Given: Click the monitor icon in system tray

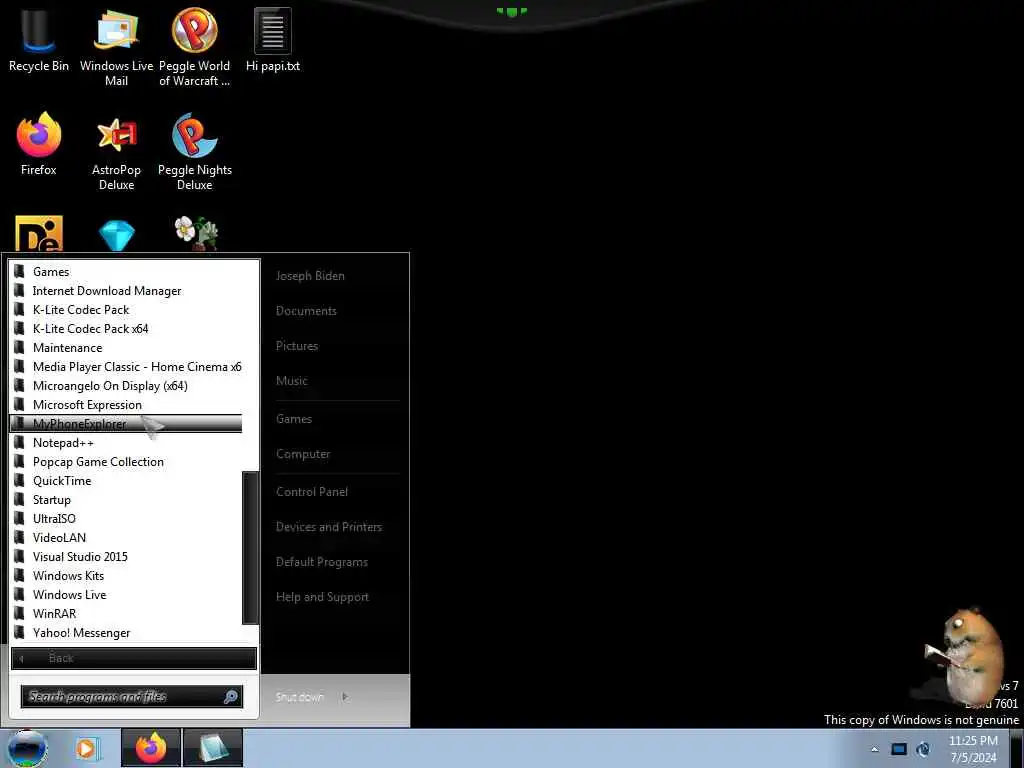Looking at the screenshot, I should click(899, 749).
